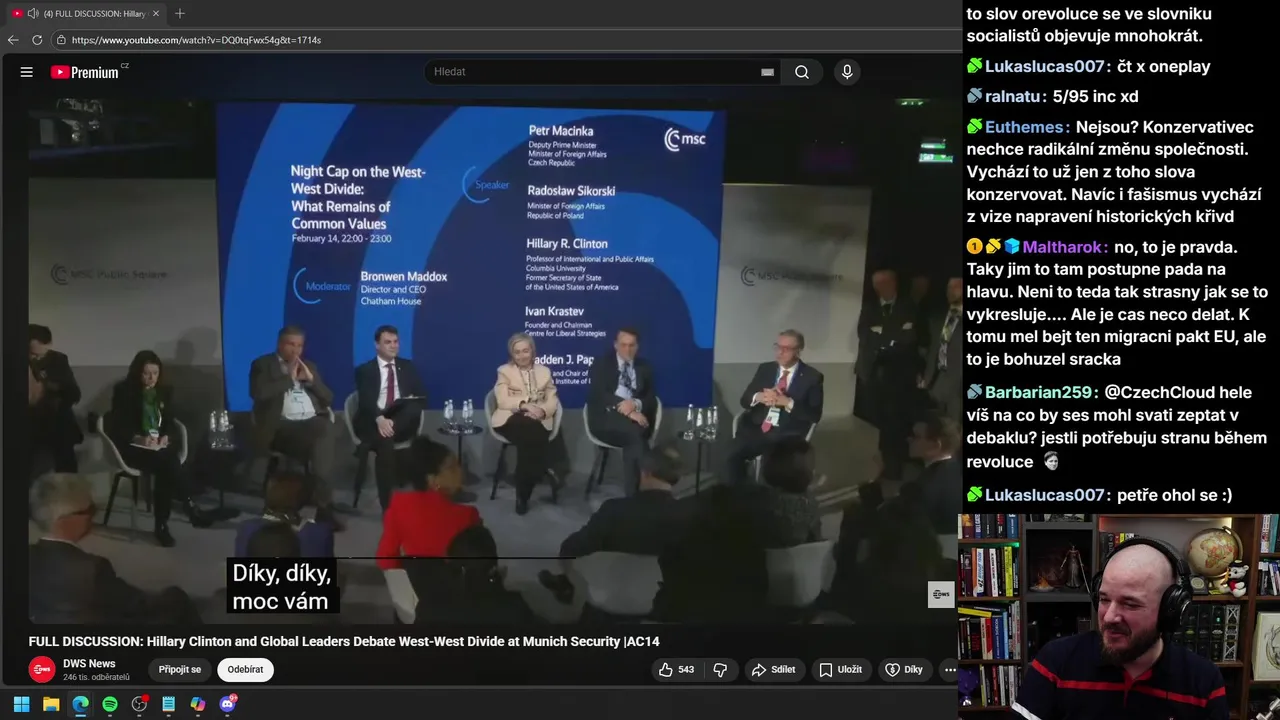Click the Czech subtitle 'Díky, díky, moc vám'
The image size is (1280, 720).
click(280, 587)
